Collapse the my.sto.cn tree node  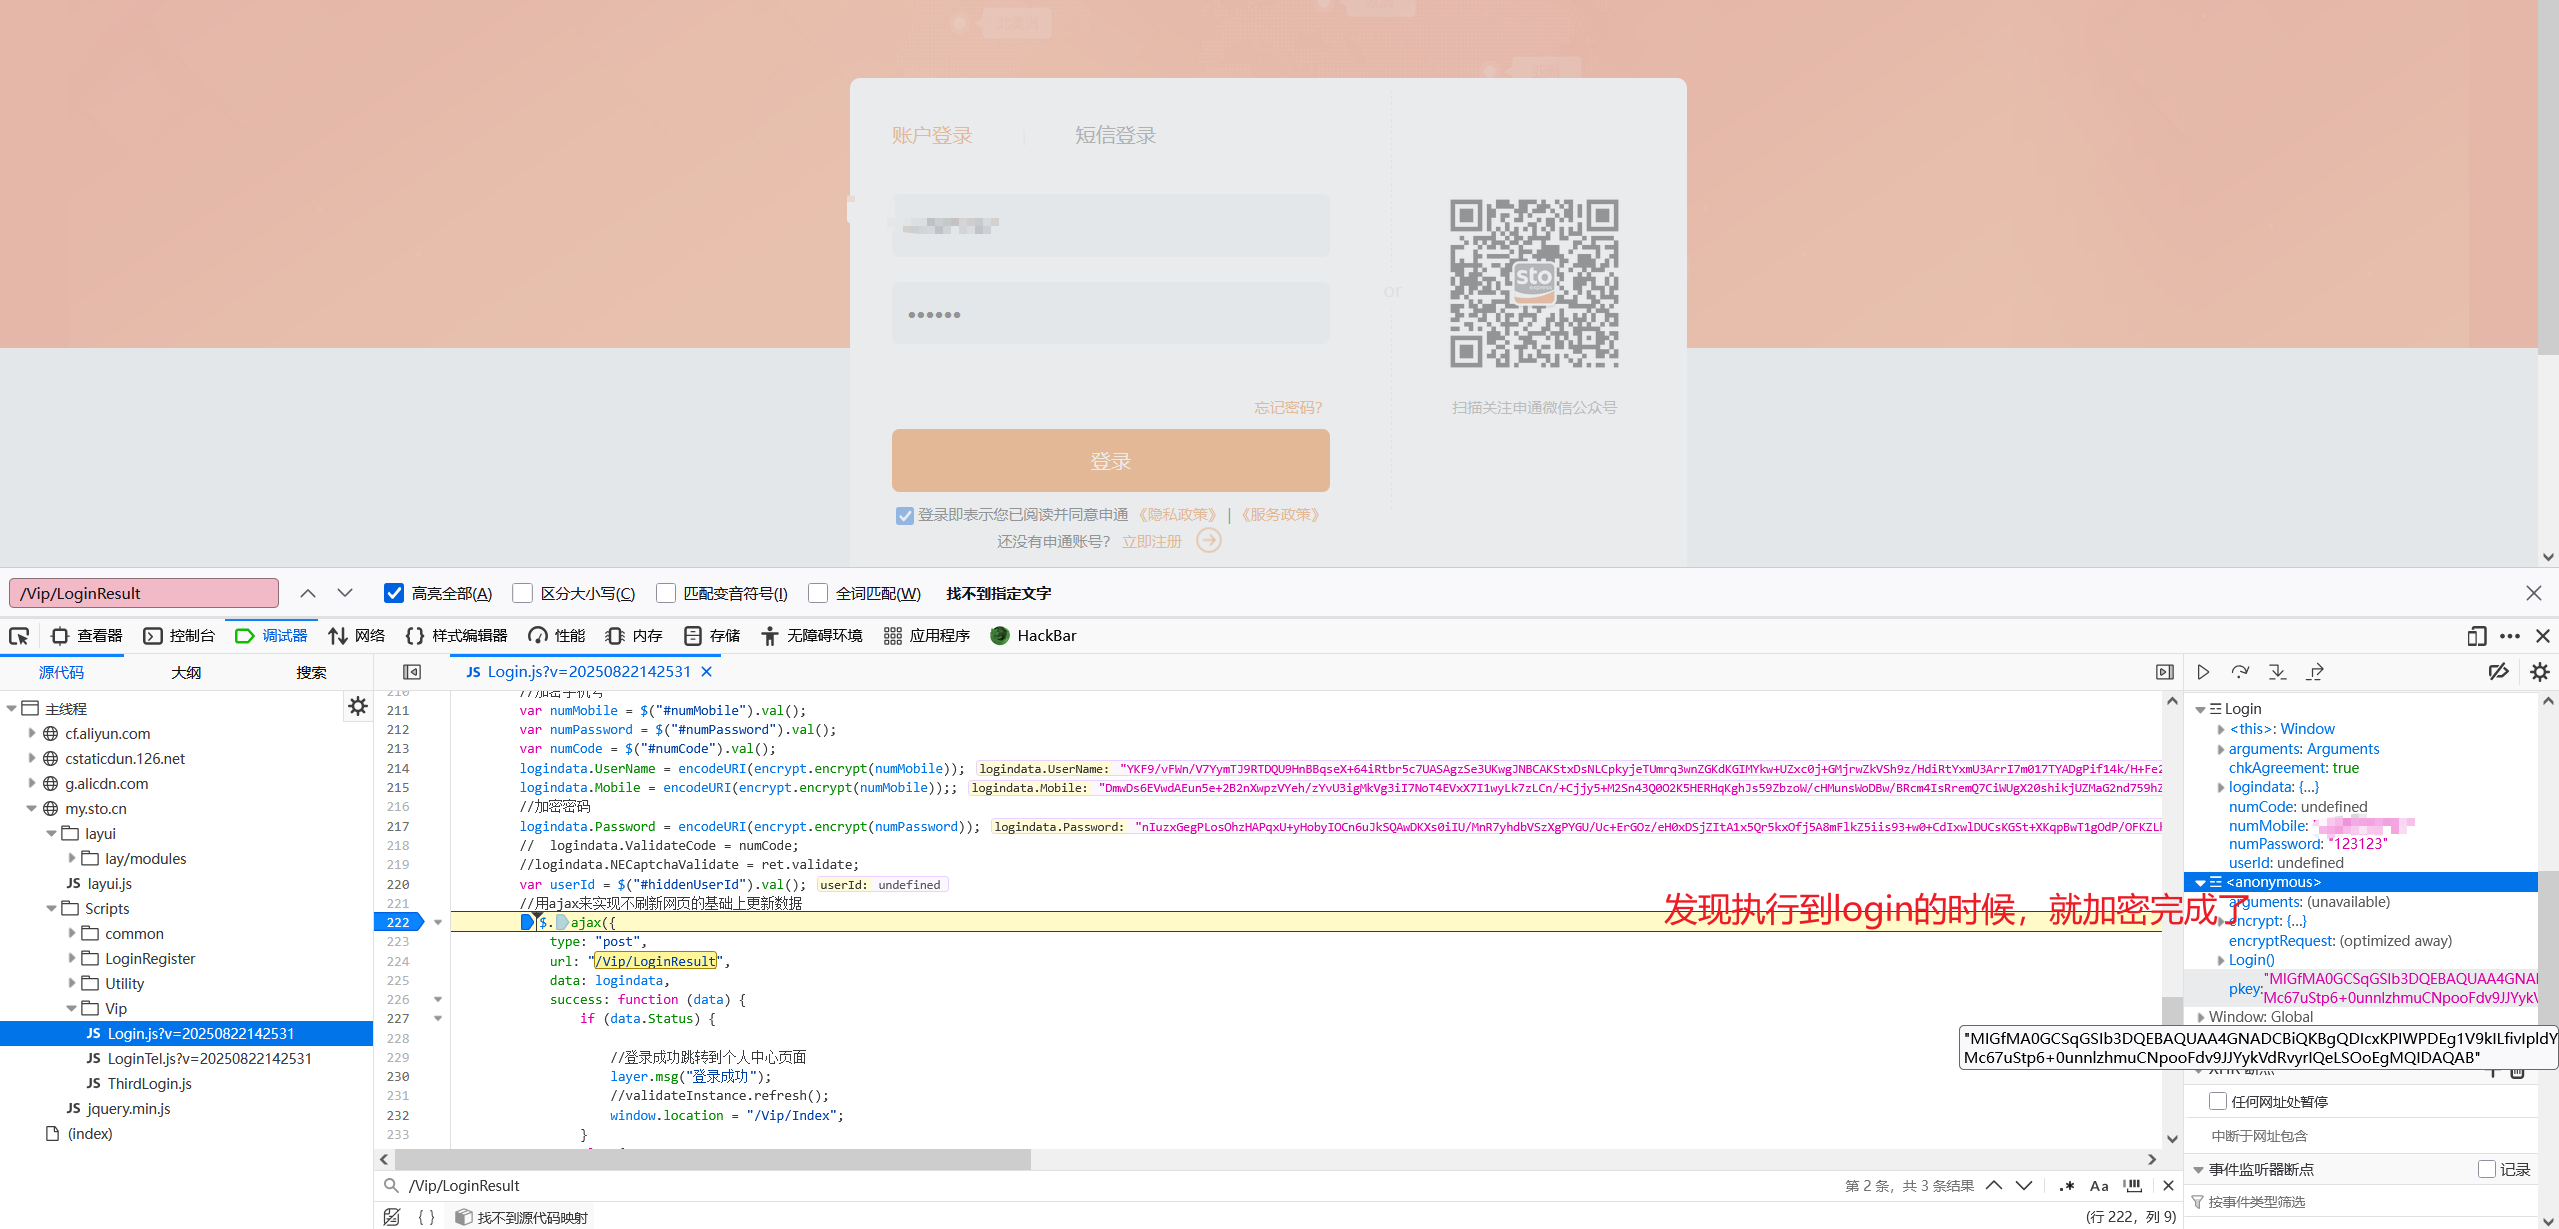pos(32,808)
